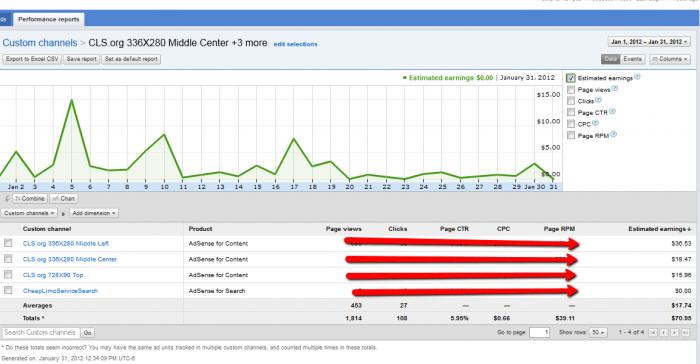
Task: Go to the first page of results
Action: pos(653,333)
